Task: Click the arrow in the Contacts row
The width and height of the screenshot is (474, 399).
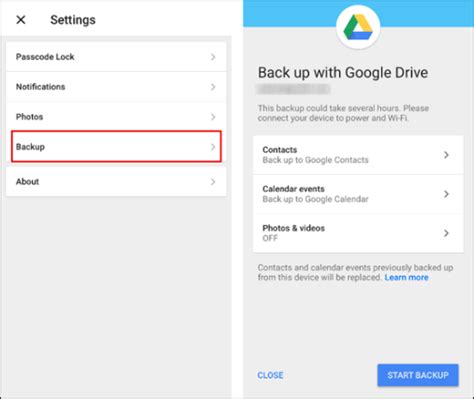Action: coord(446,155)
